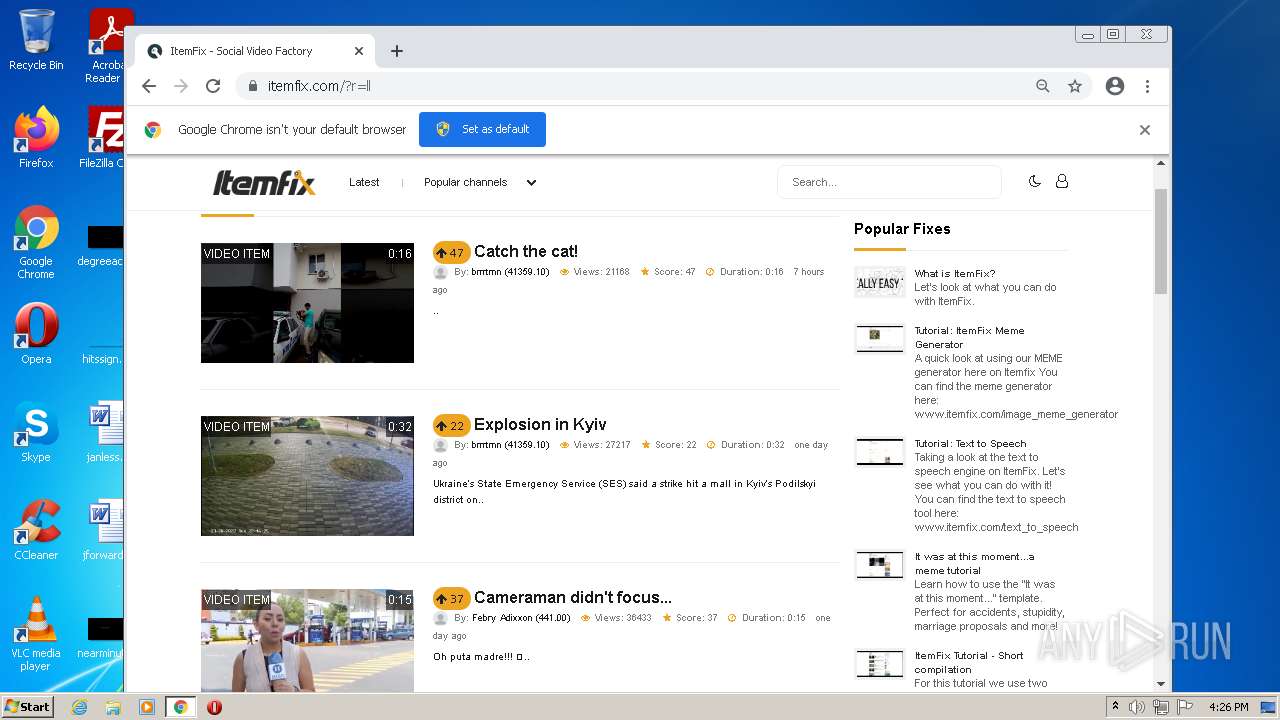Expand the Popular channels dropdown
The height and width of the screenshot is (720, 1280).
click(x=480, y=182)
